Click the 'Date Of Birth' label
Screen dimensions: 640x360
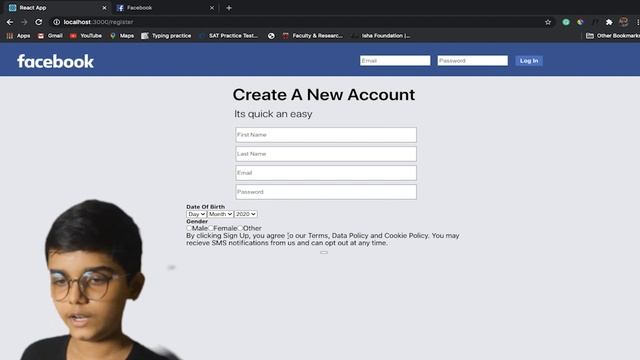(x=205, y=207)
